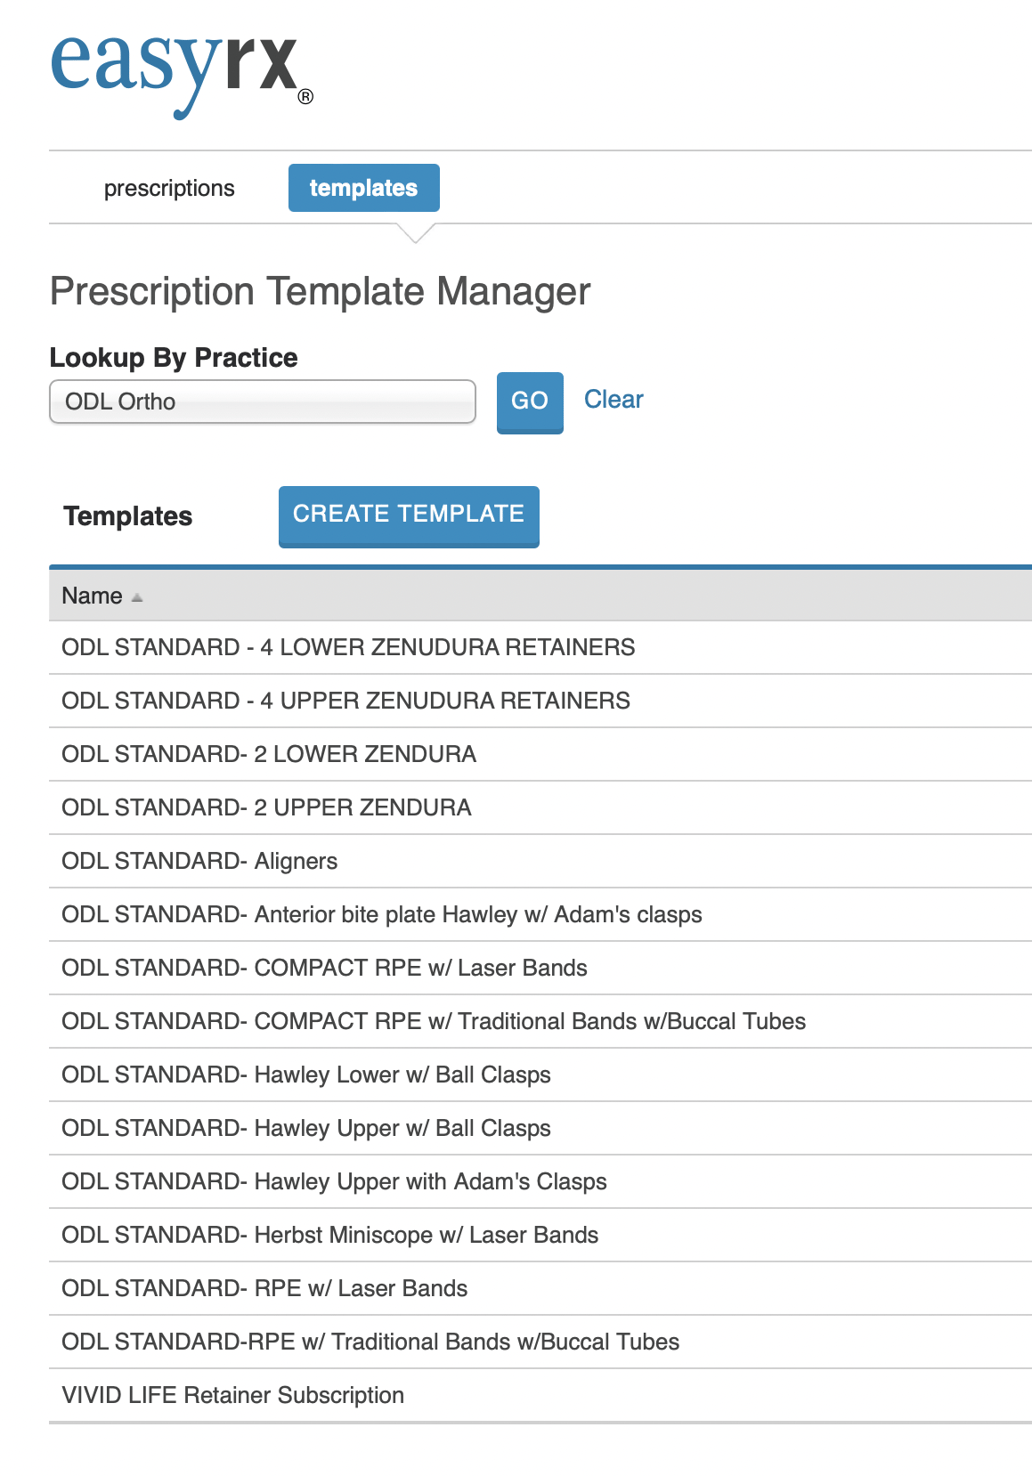This screenshot has width=1032, height=1476.
Task: Open the prescriptions tab
Action: 169,188
